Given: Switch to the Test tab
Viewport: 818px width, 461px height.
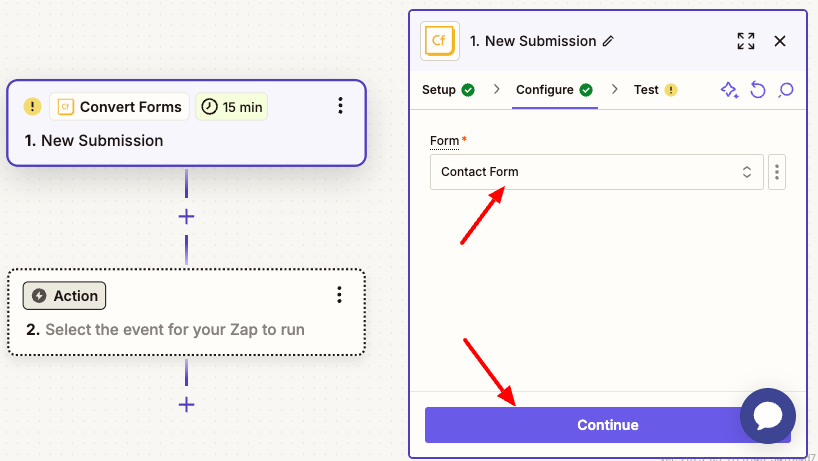Looking at the screenshot, I should click(655, 90).
